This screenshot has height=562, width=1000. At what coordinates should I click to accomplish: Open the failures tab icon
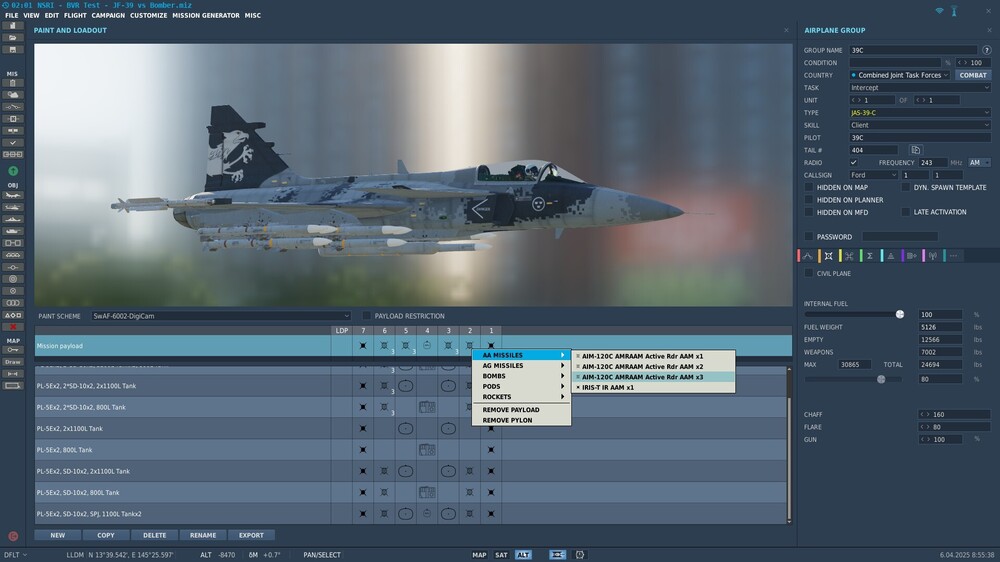(891, 256)
